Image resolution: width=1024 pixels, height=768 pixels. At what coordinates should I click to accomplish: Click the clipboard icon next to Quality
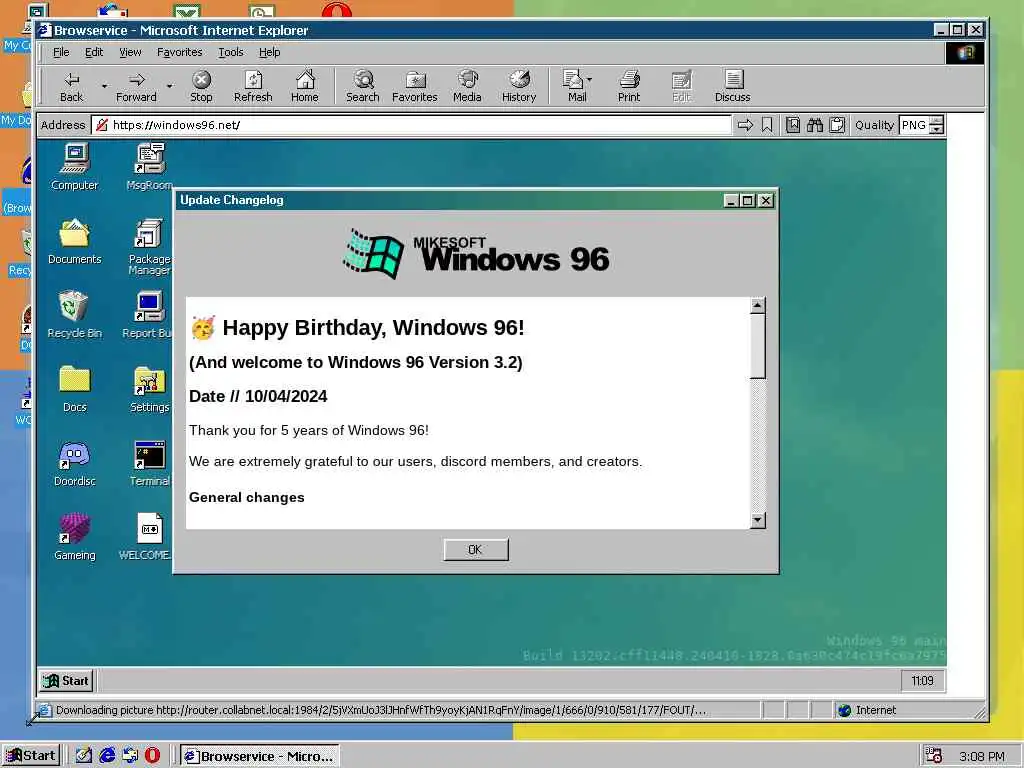click(x=837, y=125)
